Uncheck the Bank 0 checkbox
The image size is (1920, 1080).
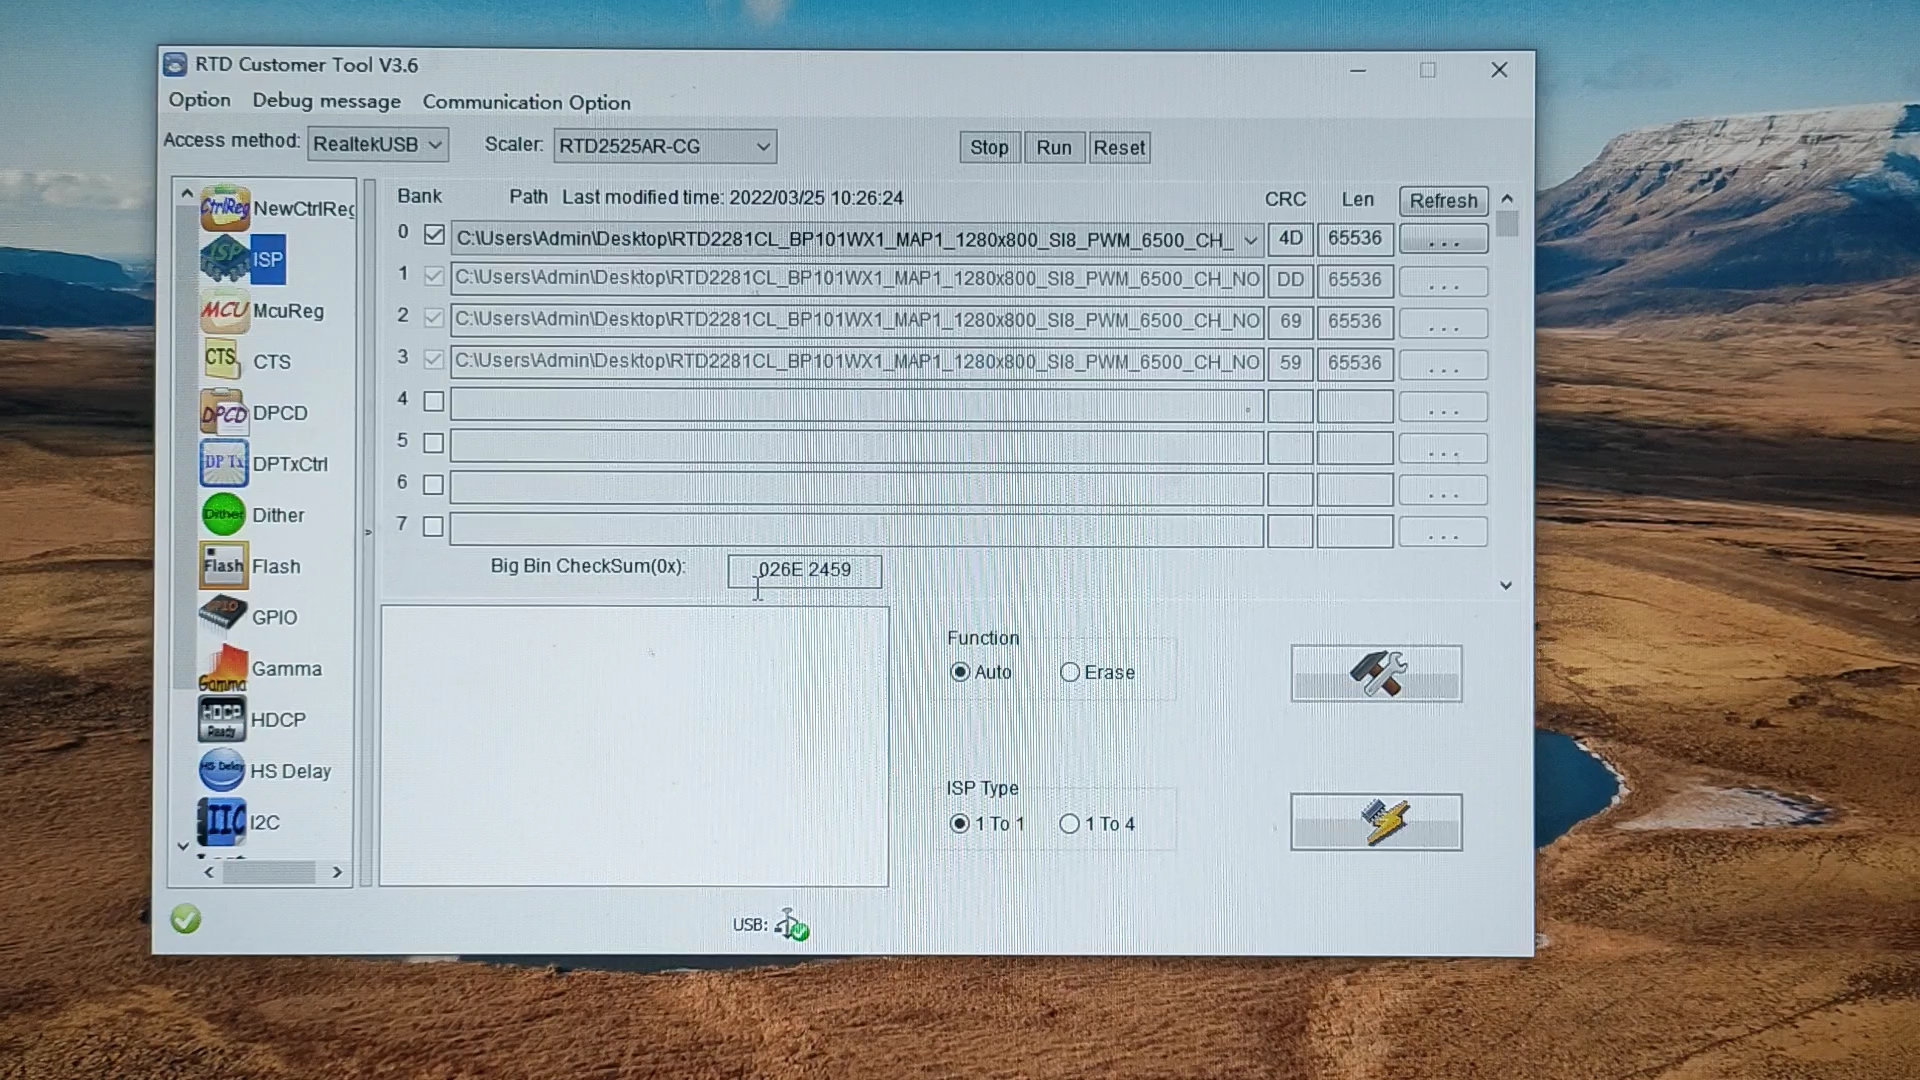tap(434, 235)
